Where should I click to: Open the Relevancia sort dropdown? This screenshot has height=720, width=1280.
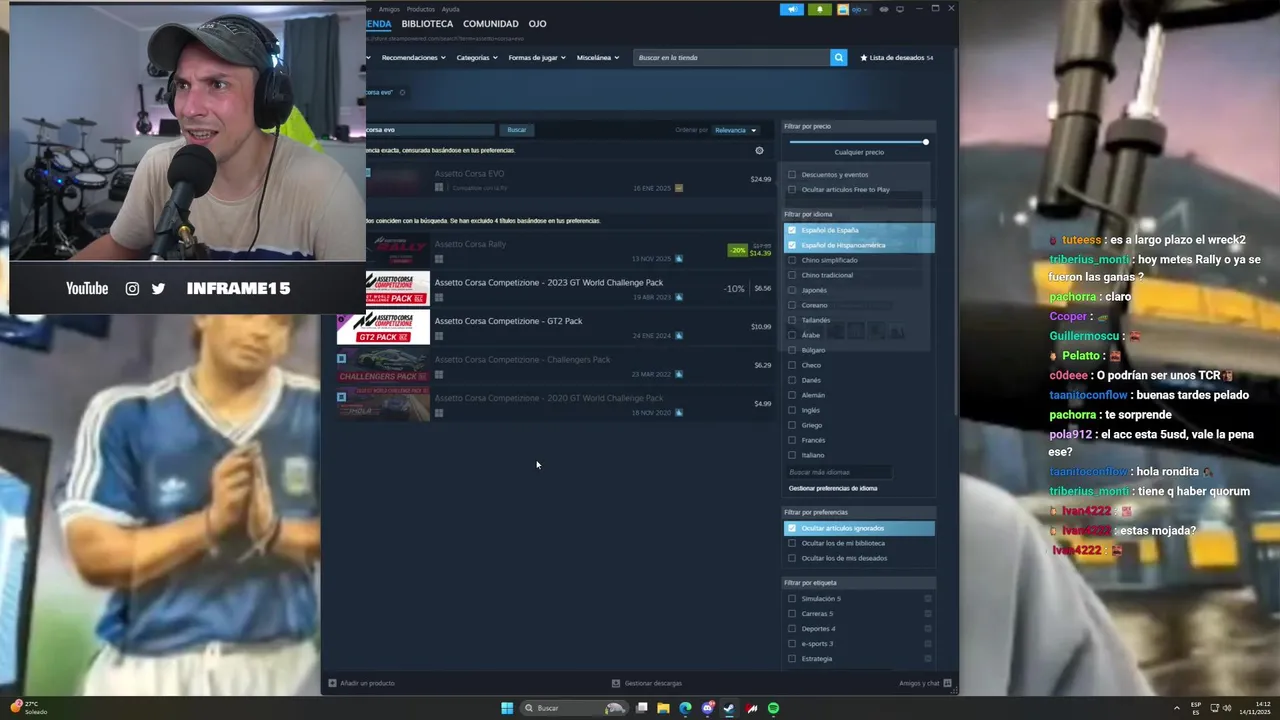point(736,130)
